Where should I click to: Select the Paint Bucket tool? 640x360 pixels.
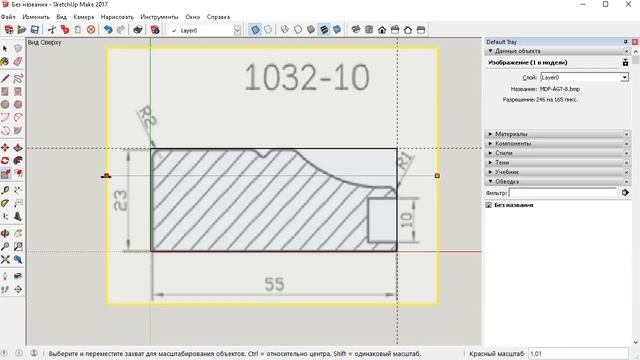tap(5, 62)
